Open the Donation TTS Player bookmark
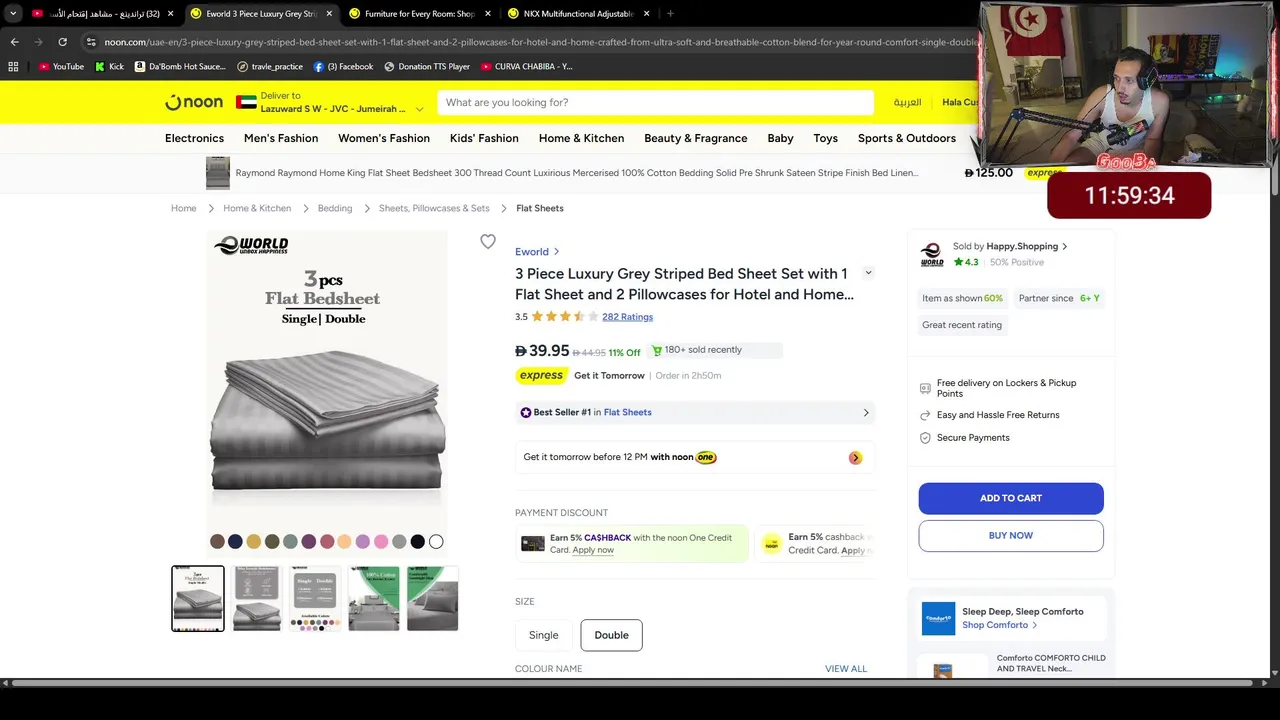Image resolution: width=1280 pixels, height=720 pixels. click(427, 66)
